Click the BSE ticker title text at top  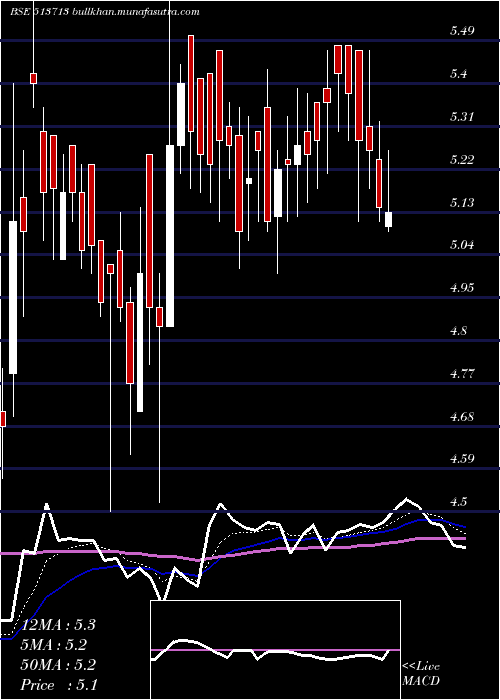click(x=105, y=12)
